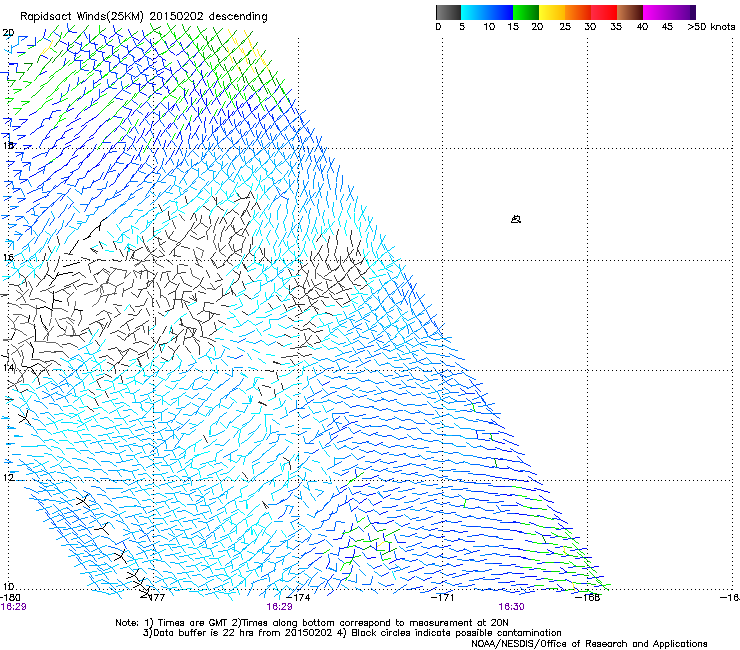This screenshot has width=740, height=650.
Task: Click the purple time label '16:30'
Action: point(511,607)
